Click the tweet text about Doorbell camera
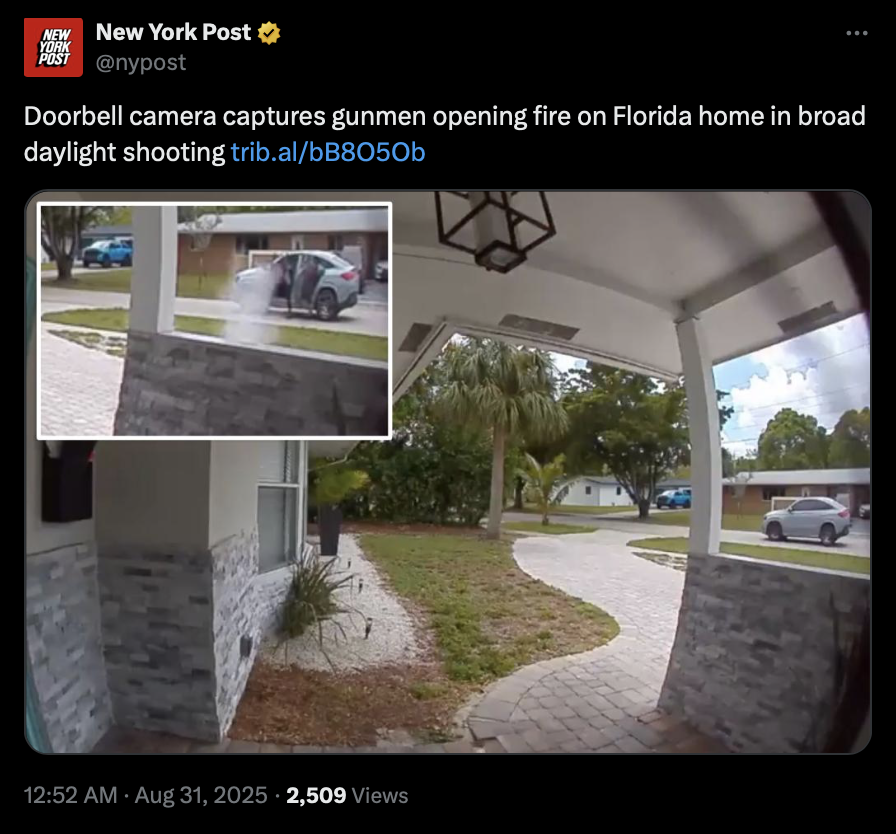 coord(445,134)
